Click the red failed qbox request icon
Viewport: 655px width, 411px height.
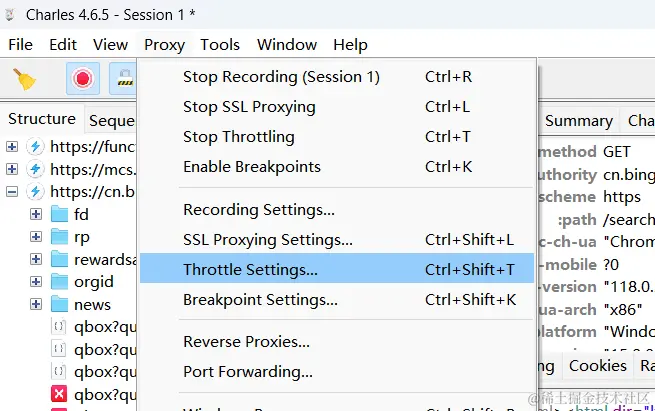[59, 394]
